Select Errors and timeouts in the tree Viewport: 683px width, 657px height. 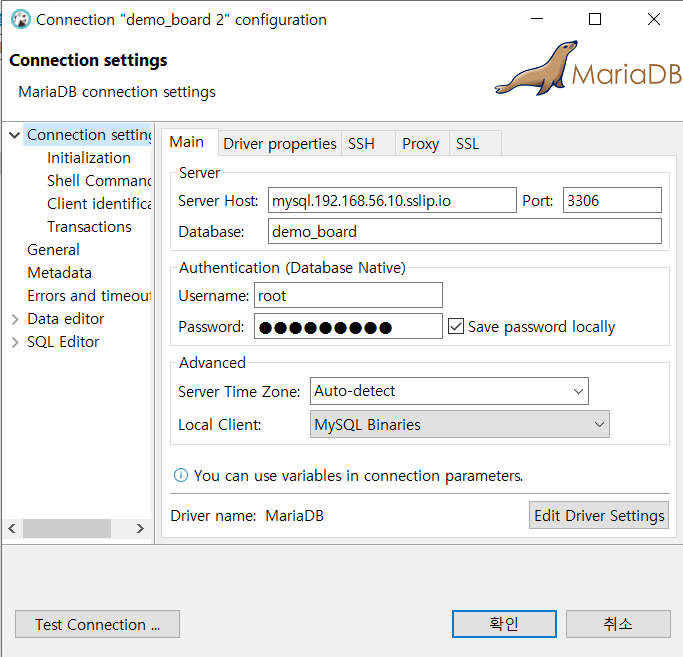click(89, 296)
